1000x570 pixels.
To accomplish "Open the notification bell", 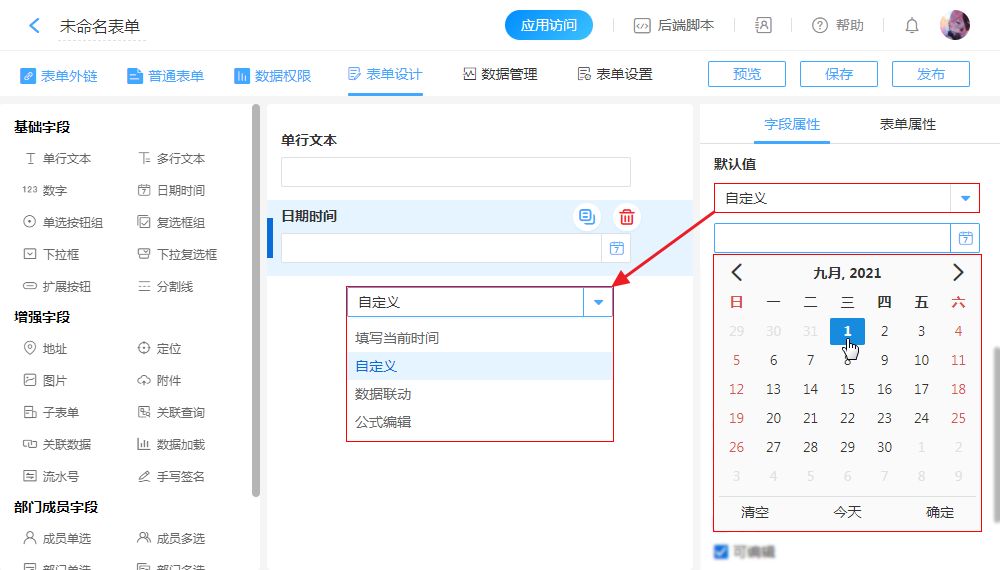I will [911, 26].
